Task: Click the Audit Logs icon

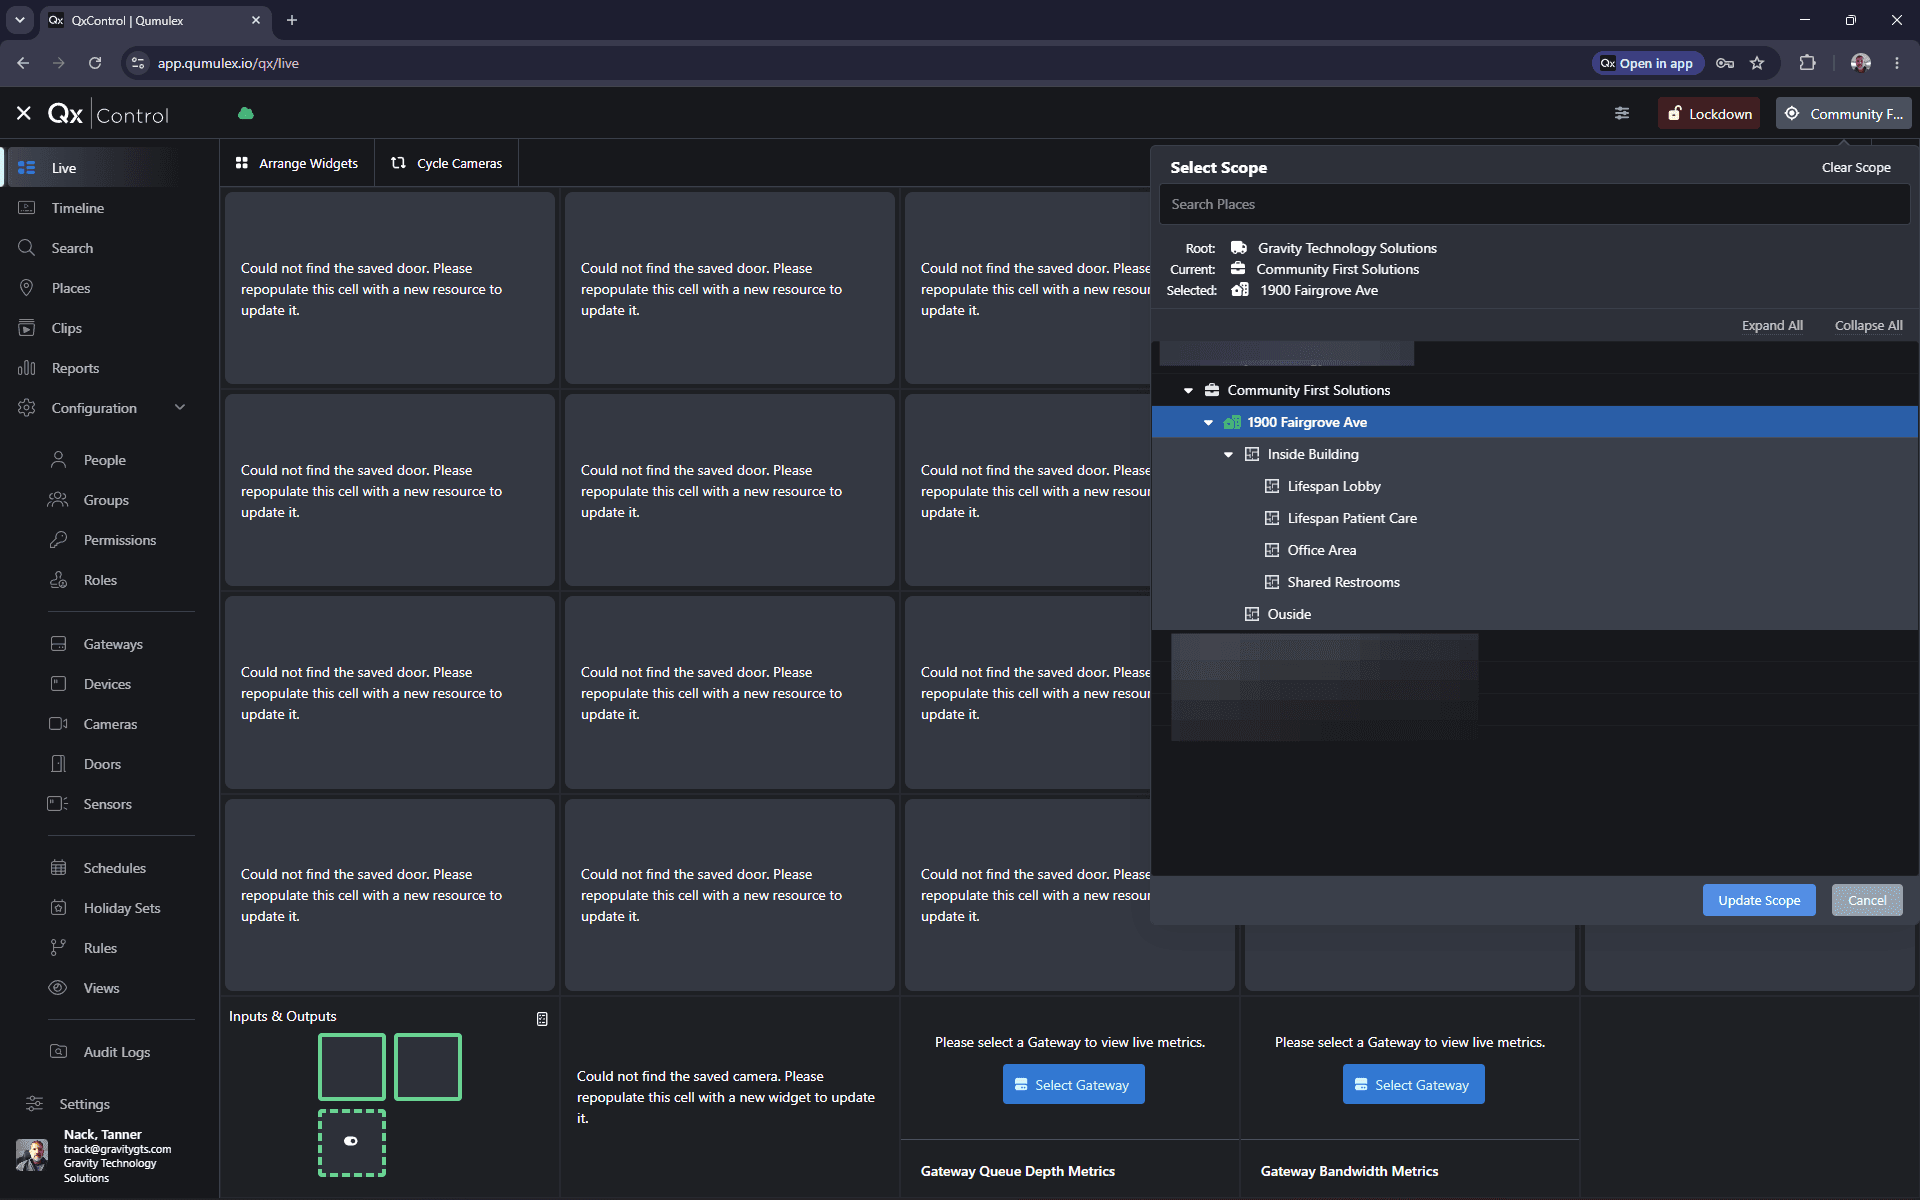Action: pyautogui.click(x=59, y=1052)
